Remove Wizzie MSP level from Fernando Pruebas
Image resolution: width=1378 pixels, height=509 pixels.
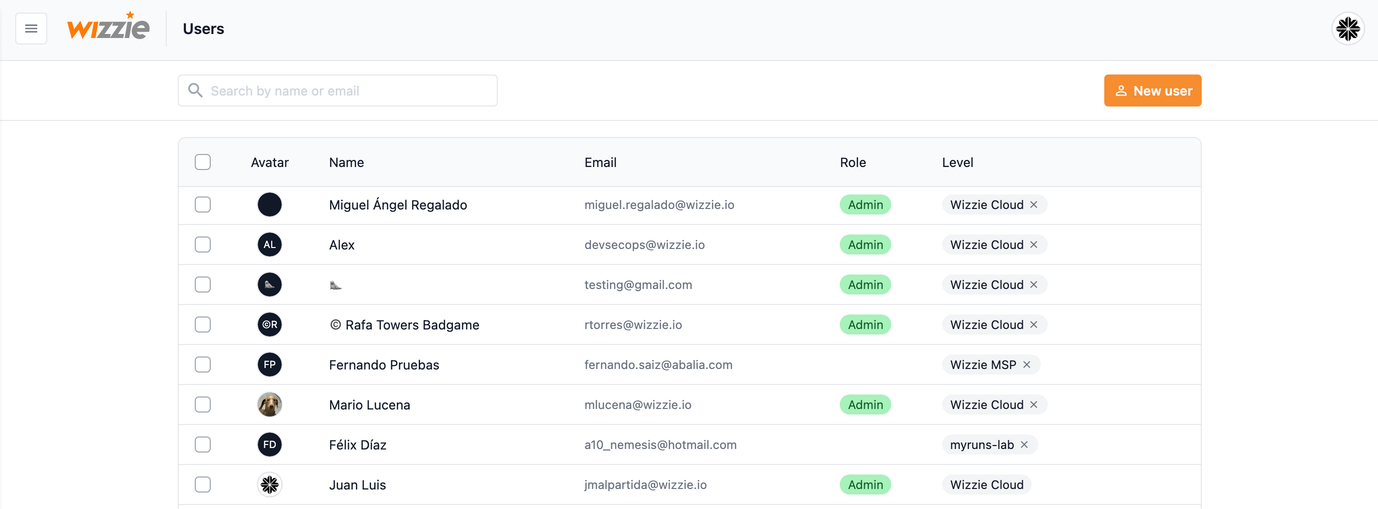(x=1026, y=365)
